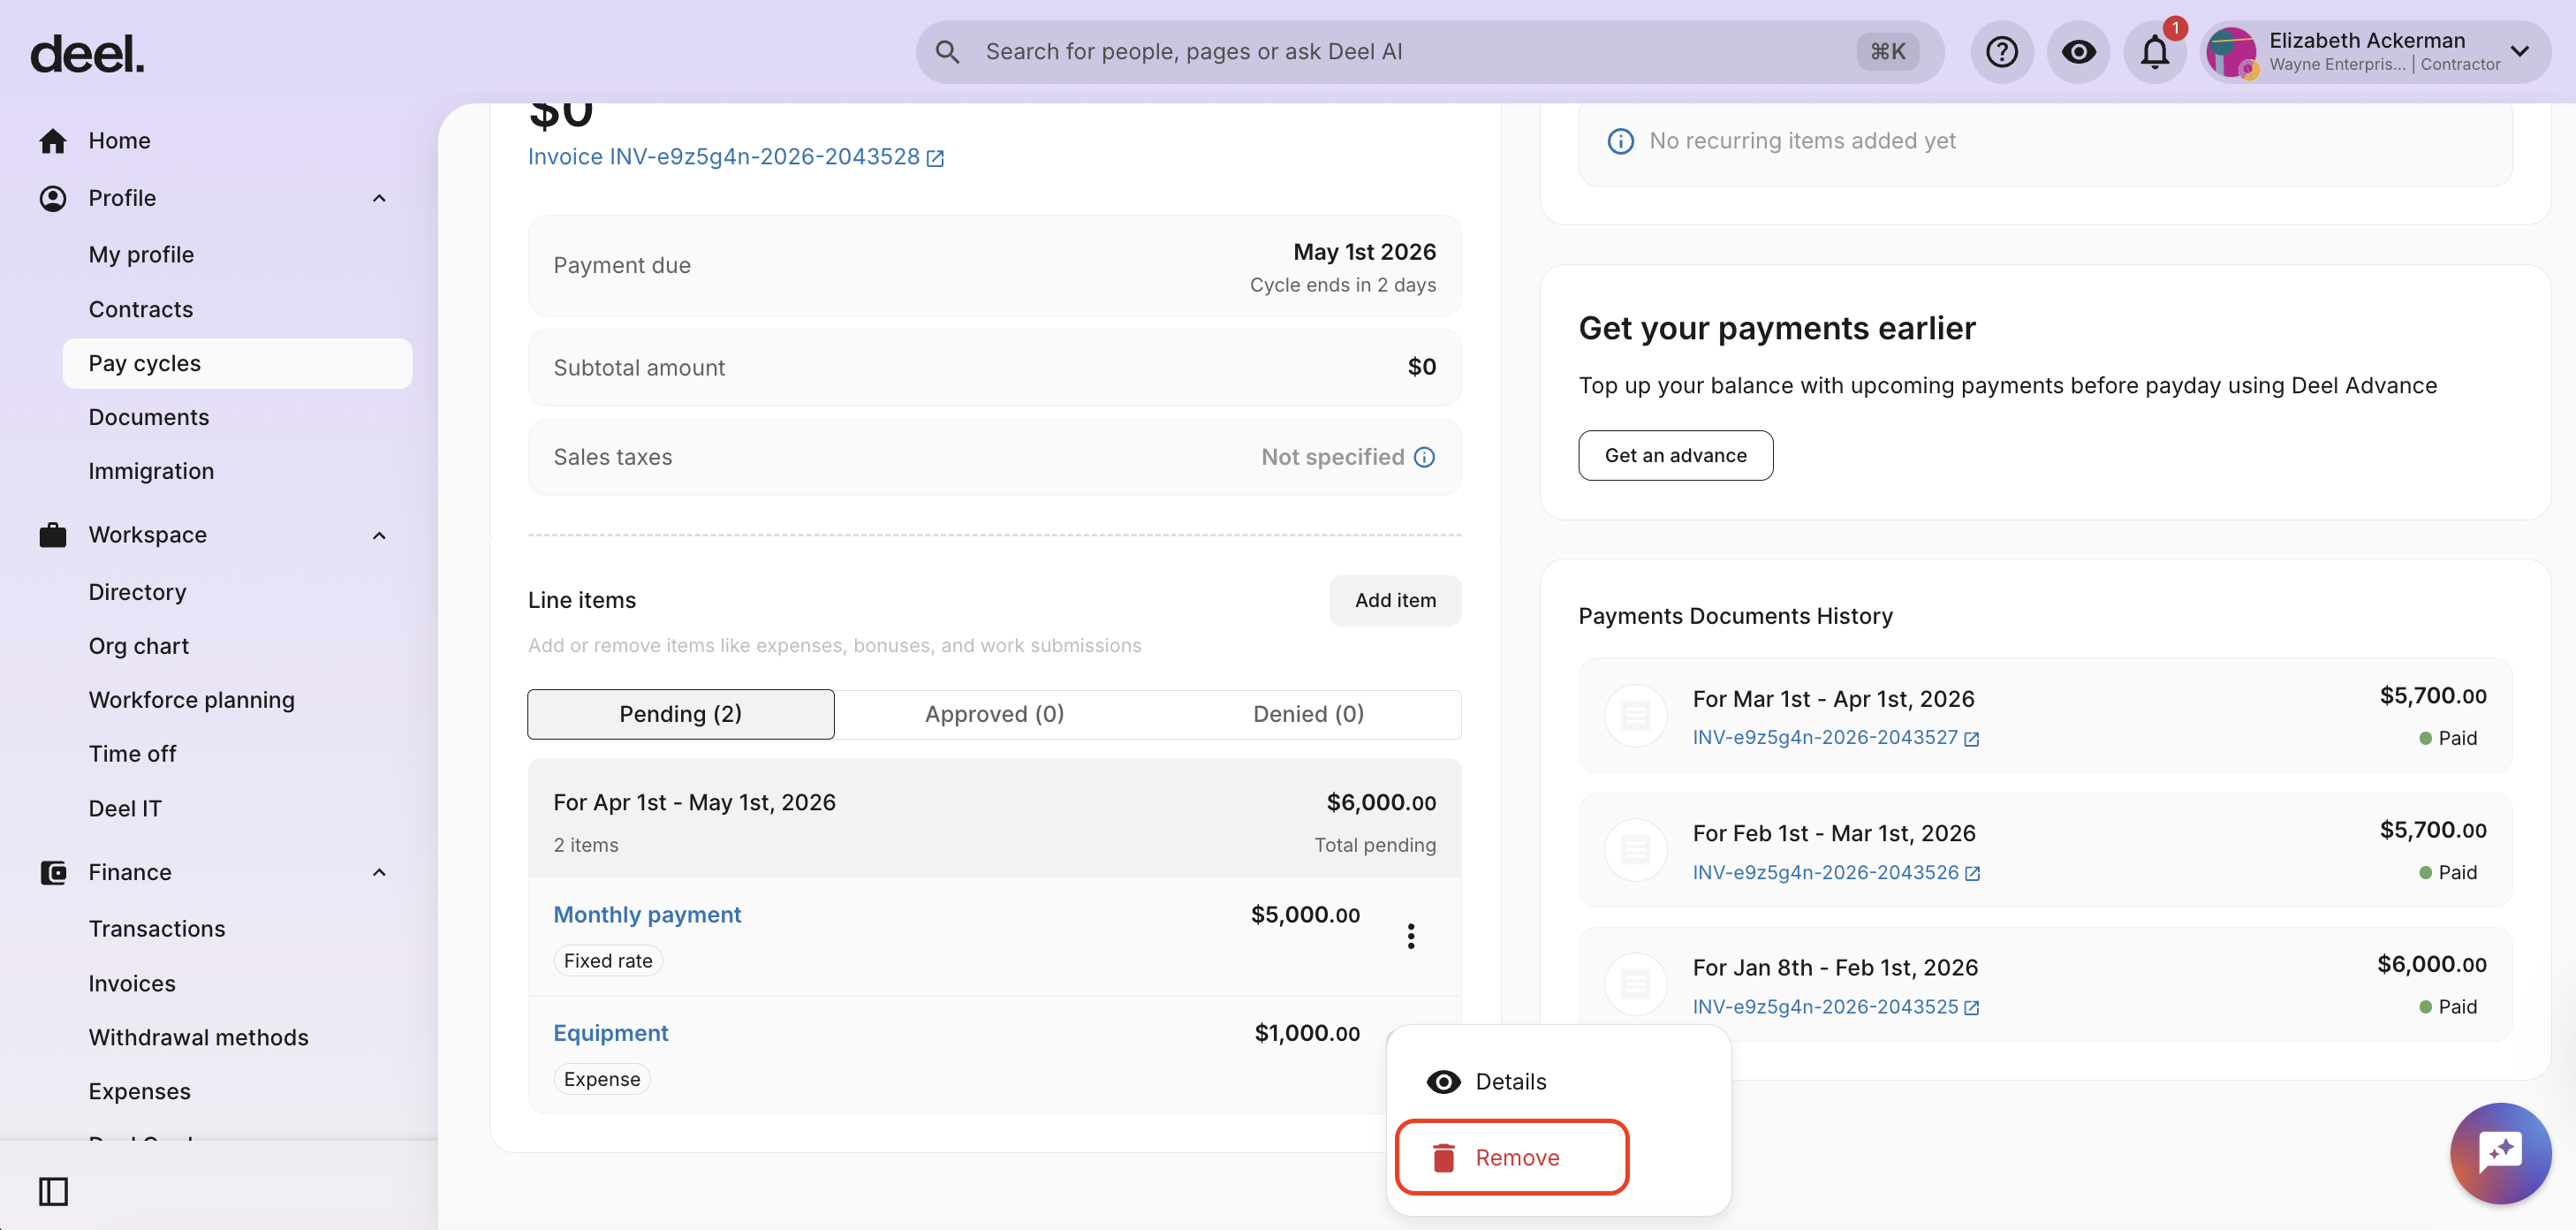Open invoice INV-e9z5g4n-2026-2043525 link

(1836, 1007)
